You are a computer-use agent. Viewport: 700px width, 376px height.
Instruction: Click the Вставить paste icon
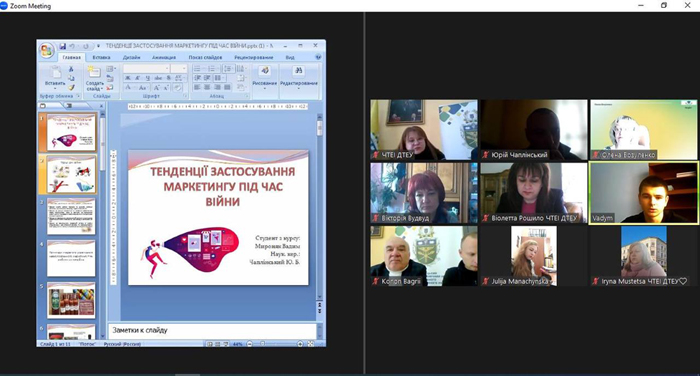tap(55, 72)
